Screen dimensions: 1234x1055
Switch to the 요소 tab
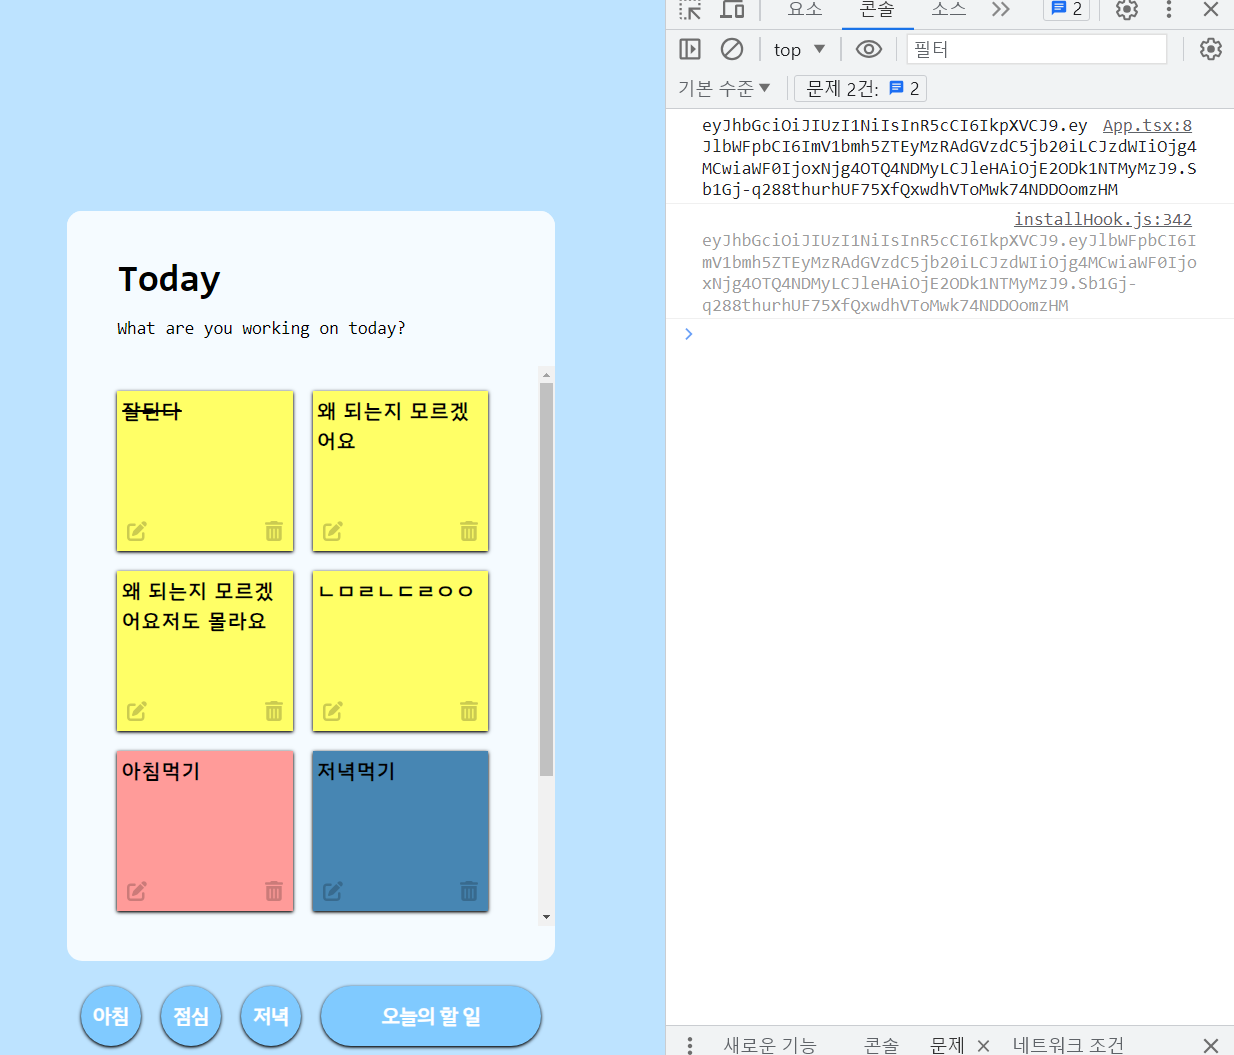805,10
